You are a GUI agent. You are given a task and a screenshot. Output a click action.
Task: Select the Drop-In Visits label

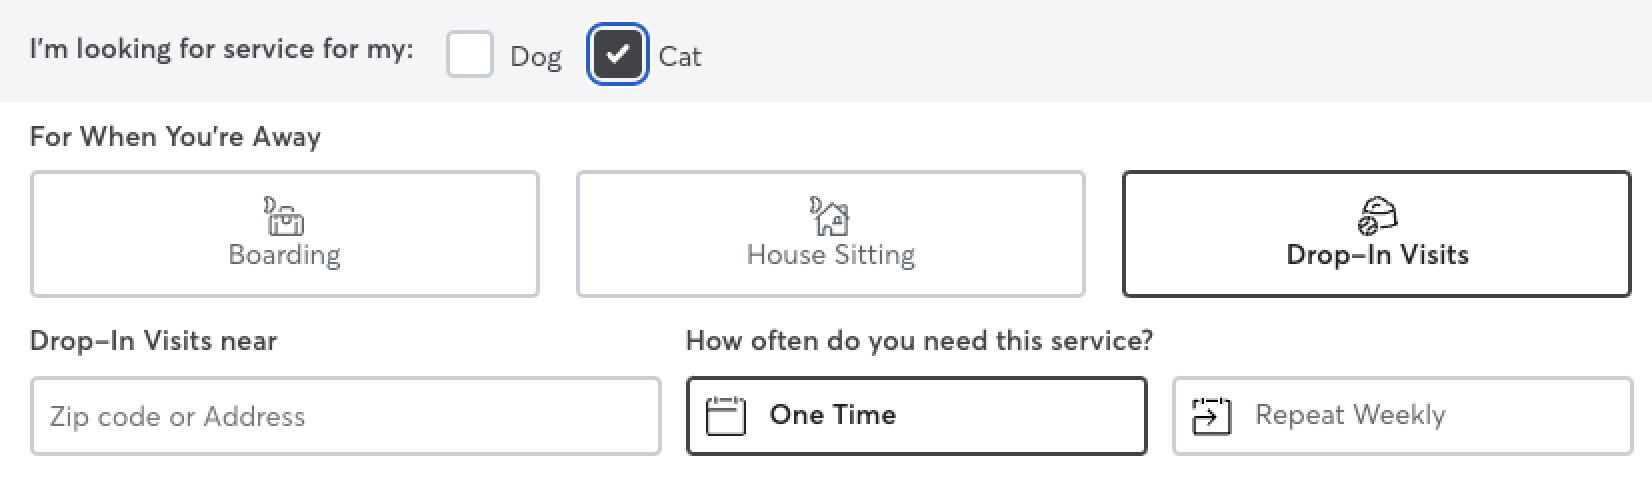coord(1377,255)
